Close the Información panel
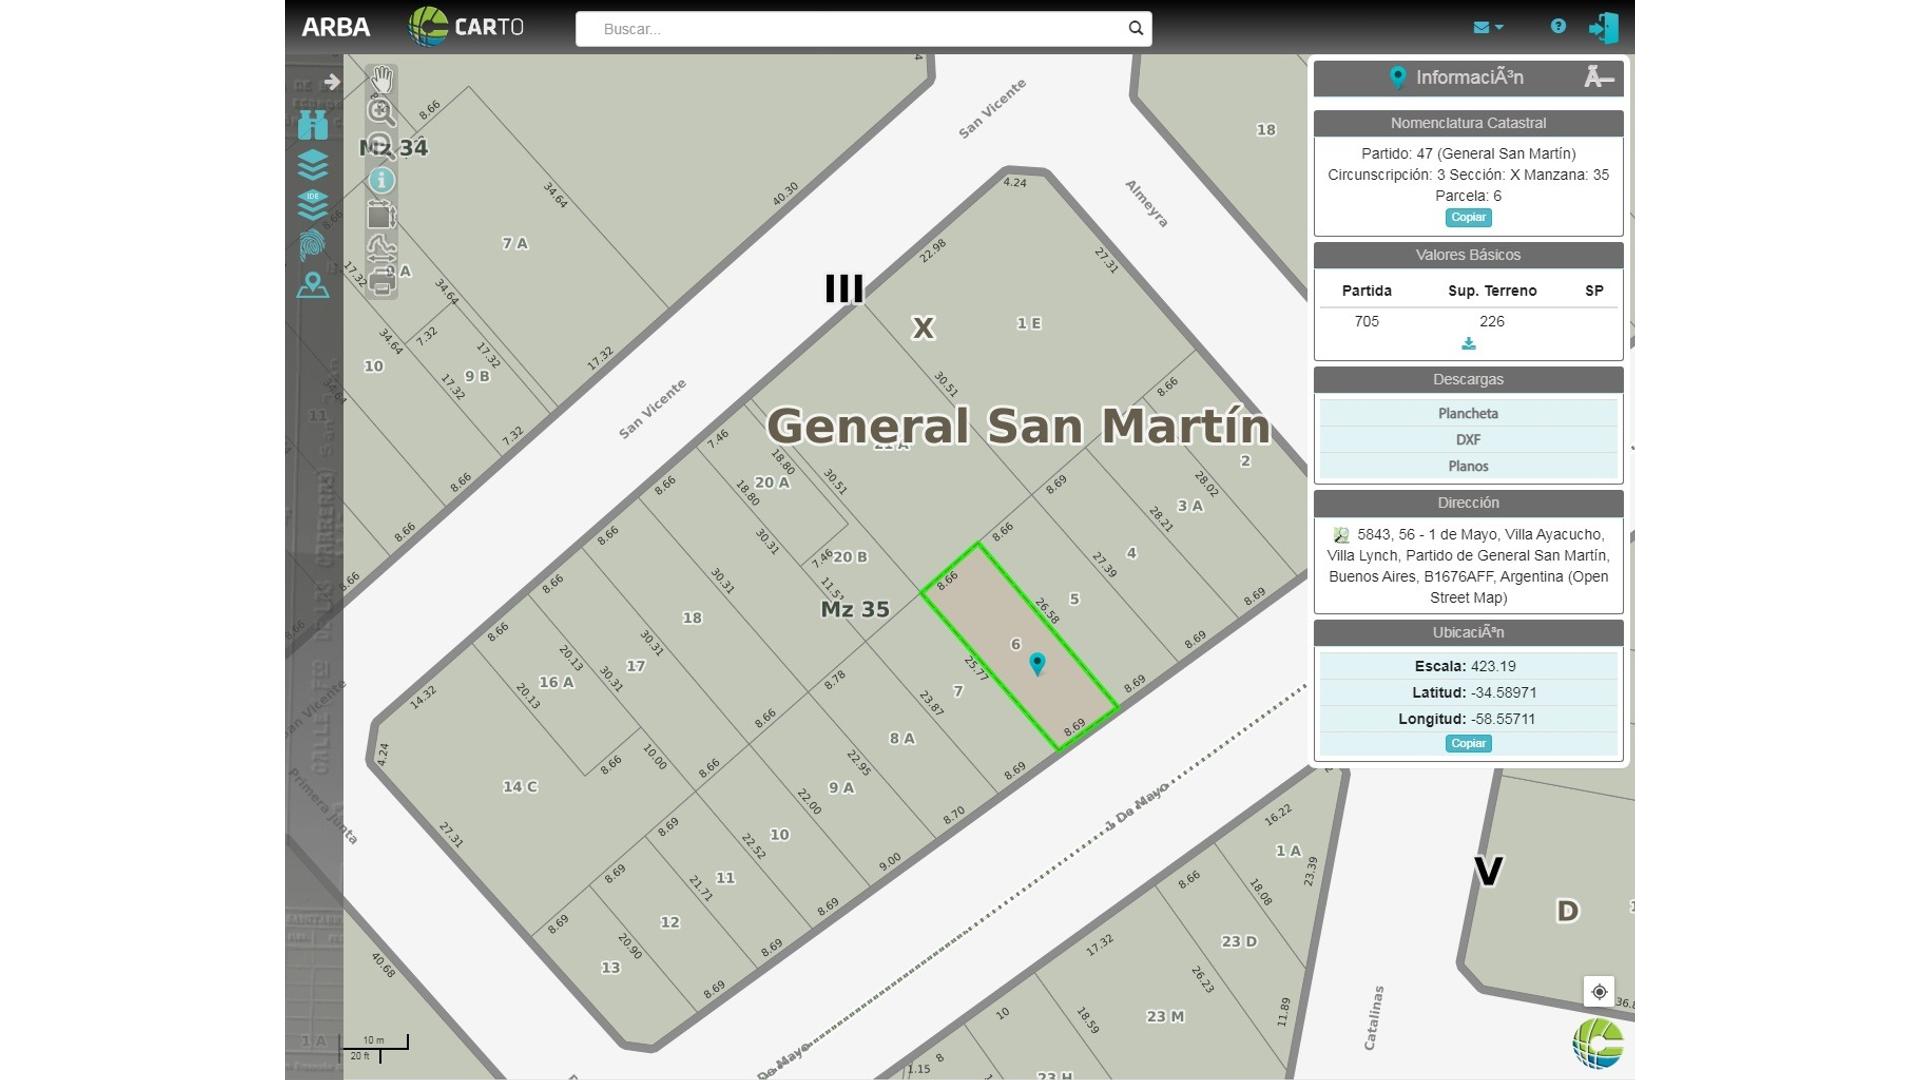 click(x=1599, y=77)
